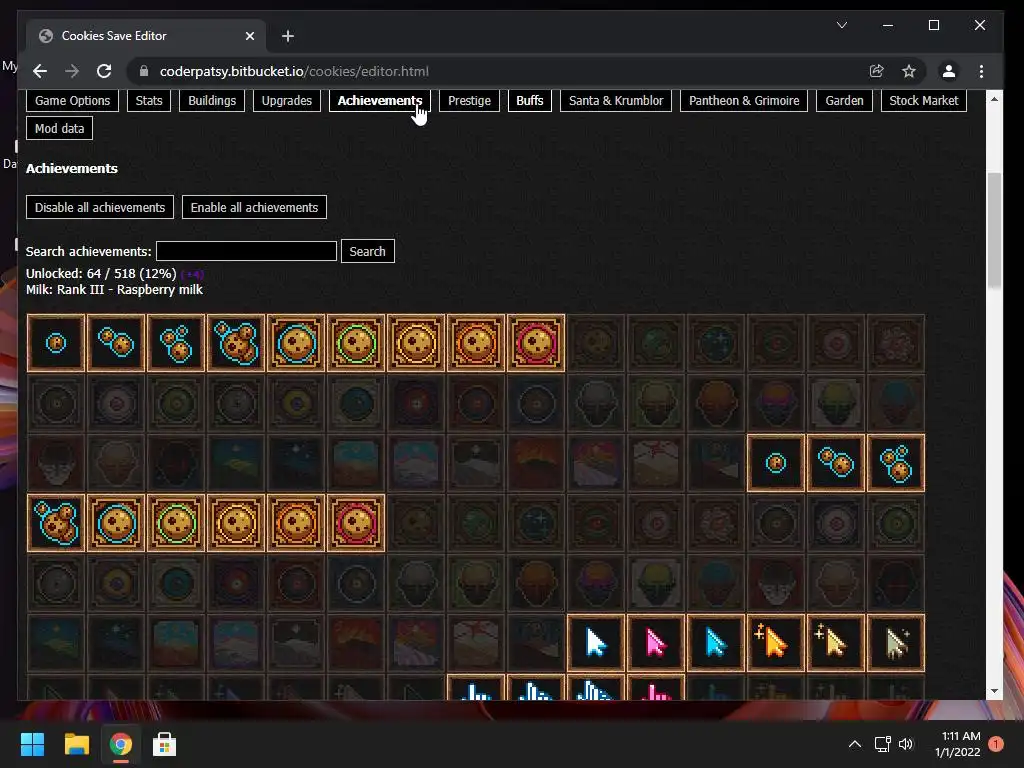Toggle yellow-ringed cookie achievement in top row
This screenshot has height=768, width=1024.
tap(416, 343)
